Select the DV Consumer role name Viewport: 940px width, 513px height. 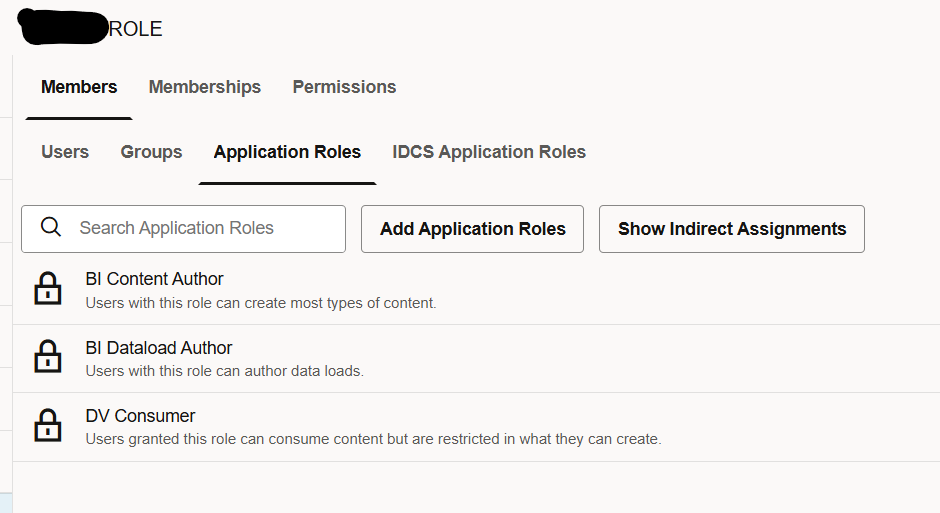[140, 416]
